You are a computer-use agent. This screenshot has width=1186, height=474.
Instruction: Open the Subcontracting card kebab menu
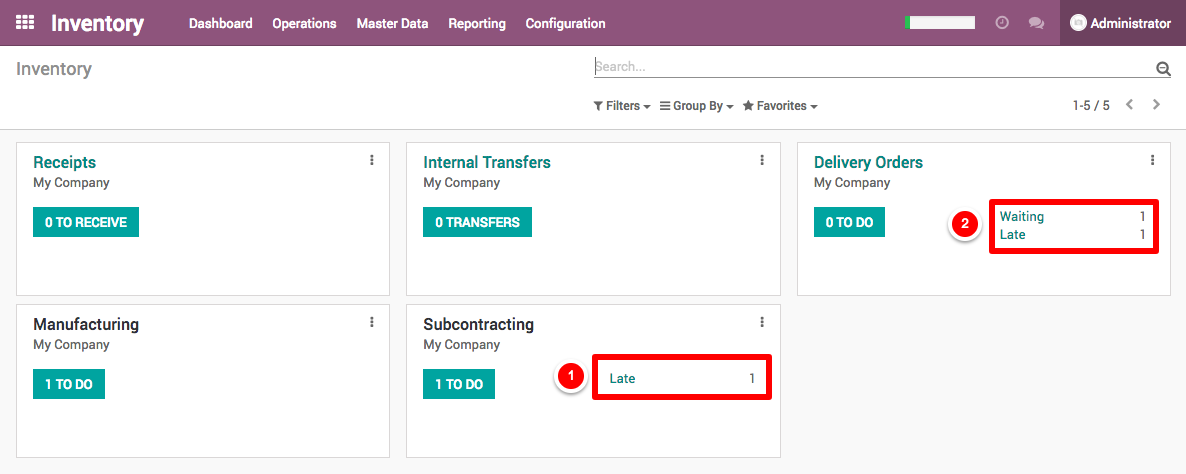(x=762, y=322)
